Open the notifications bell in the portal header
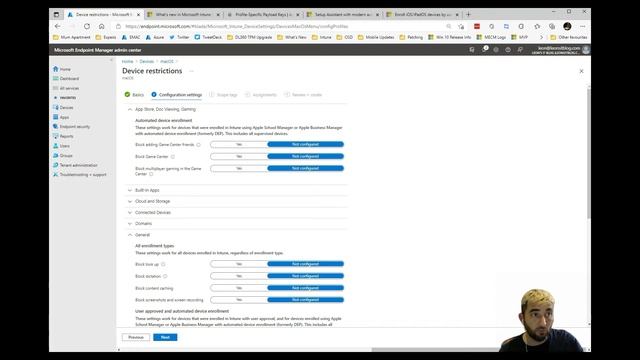Image resolution: width=640 pixels, height=360 pixels. (484, 50)
